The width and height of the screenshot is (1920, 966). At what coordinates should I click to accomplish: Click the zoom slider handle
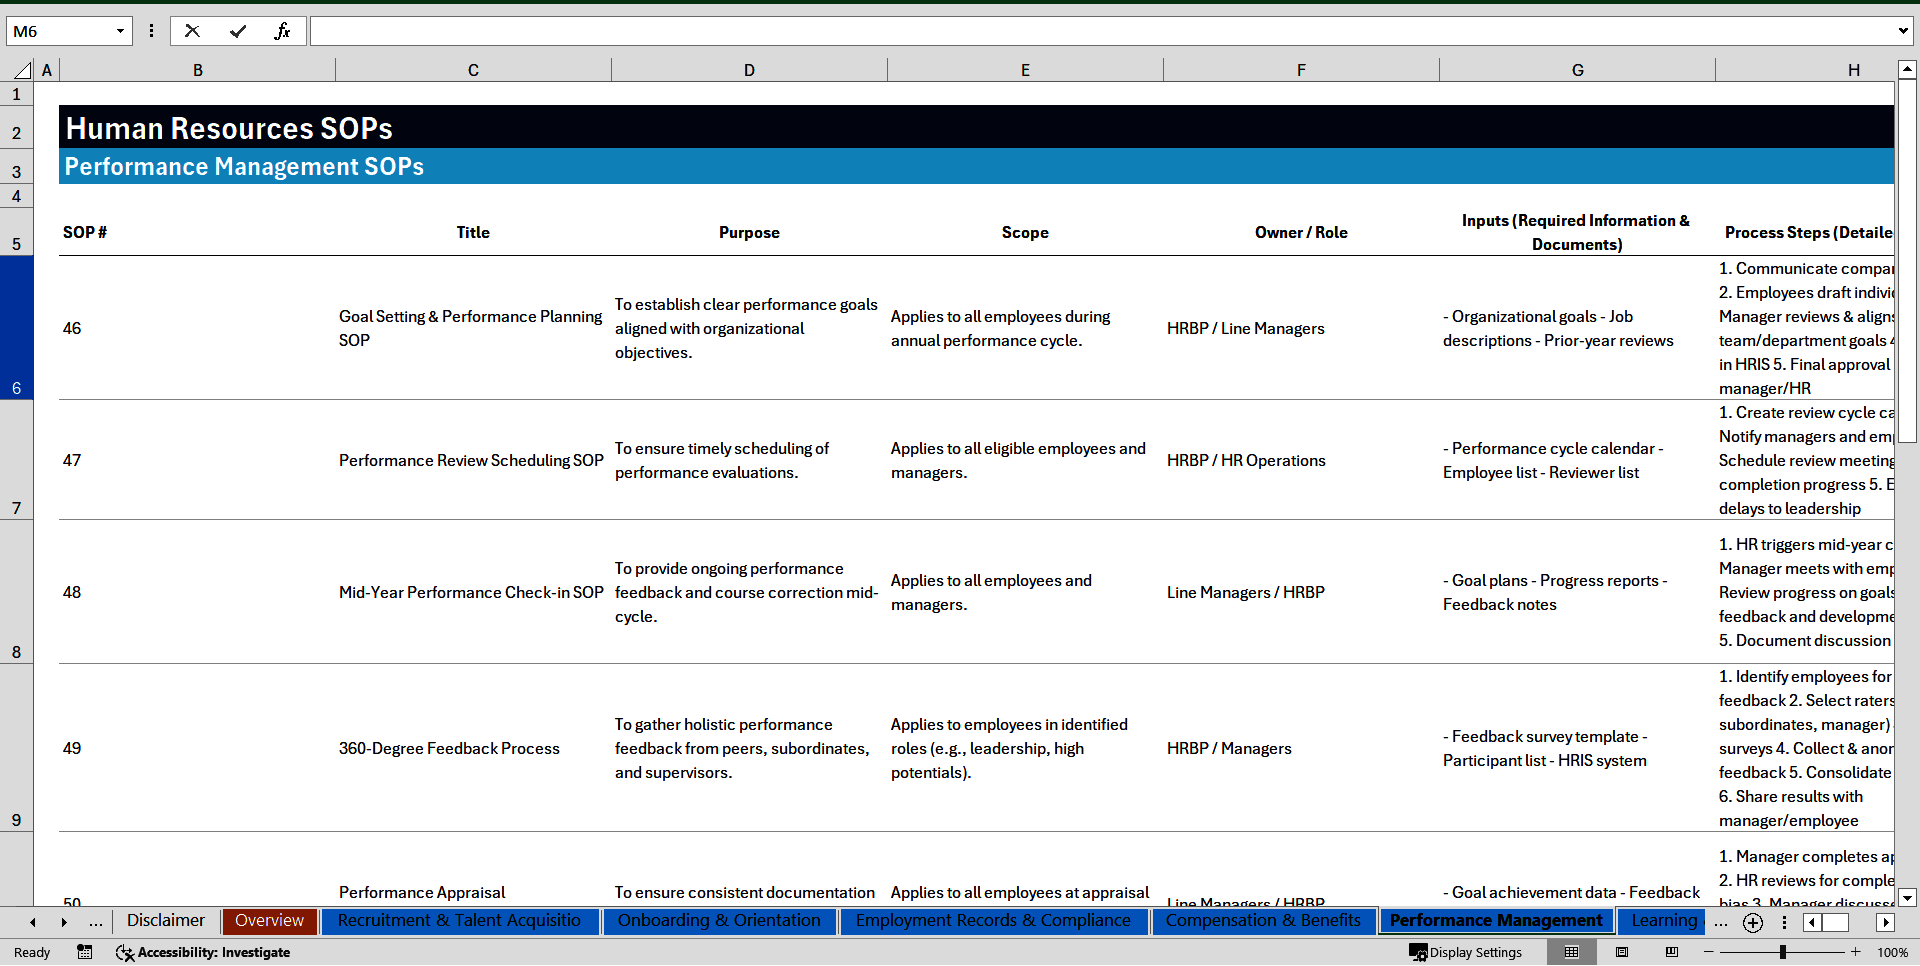pos(1782,952)
